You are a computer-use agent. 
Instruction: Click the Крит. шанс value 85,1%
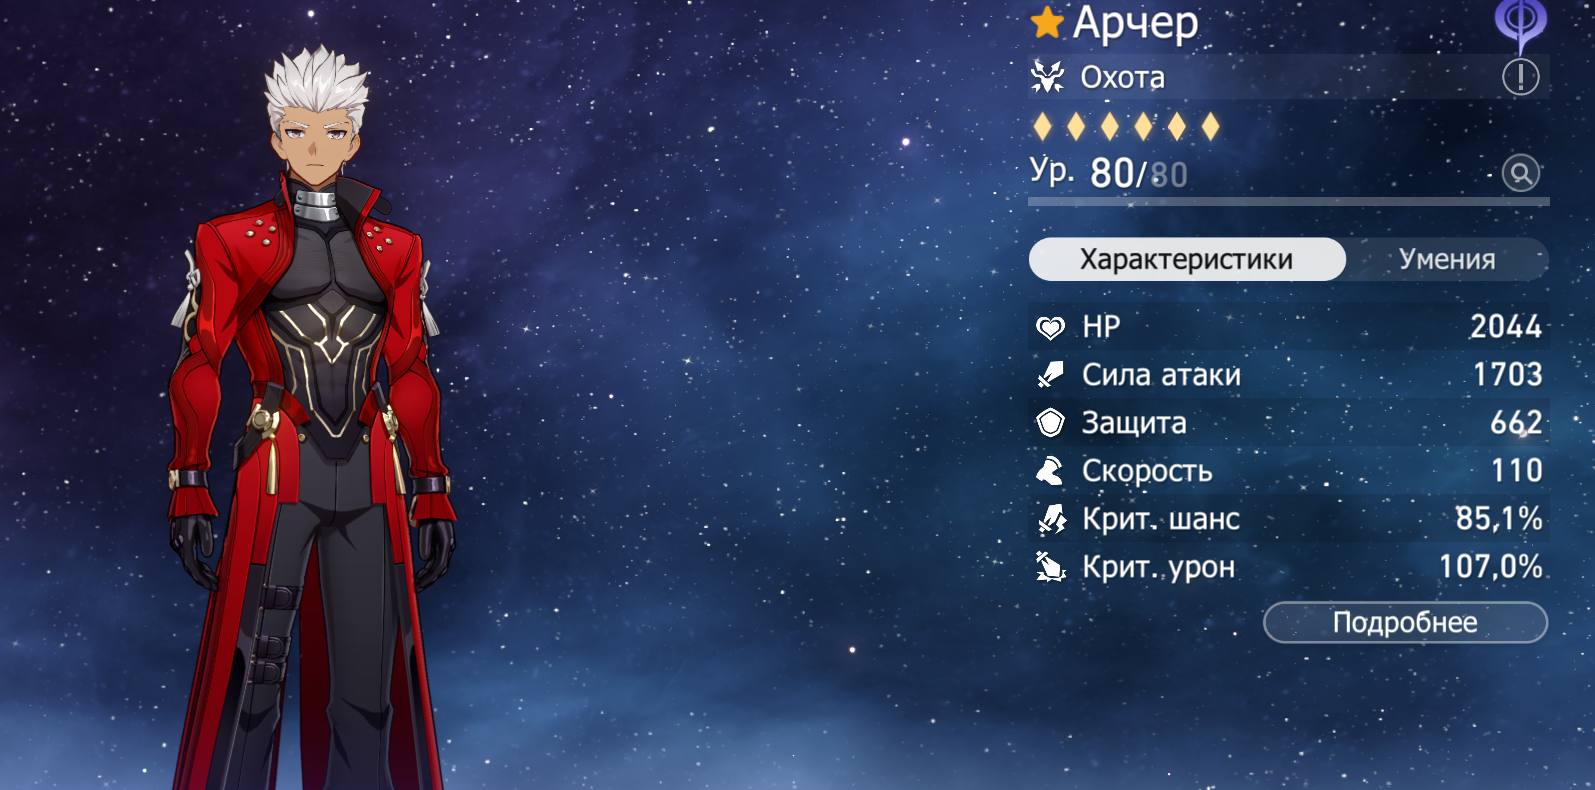(x=1499, y=519)
